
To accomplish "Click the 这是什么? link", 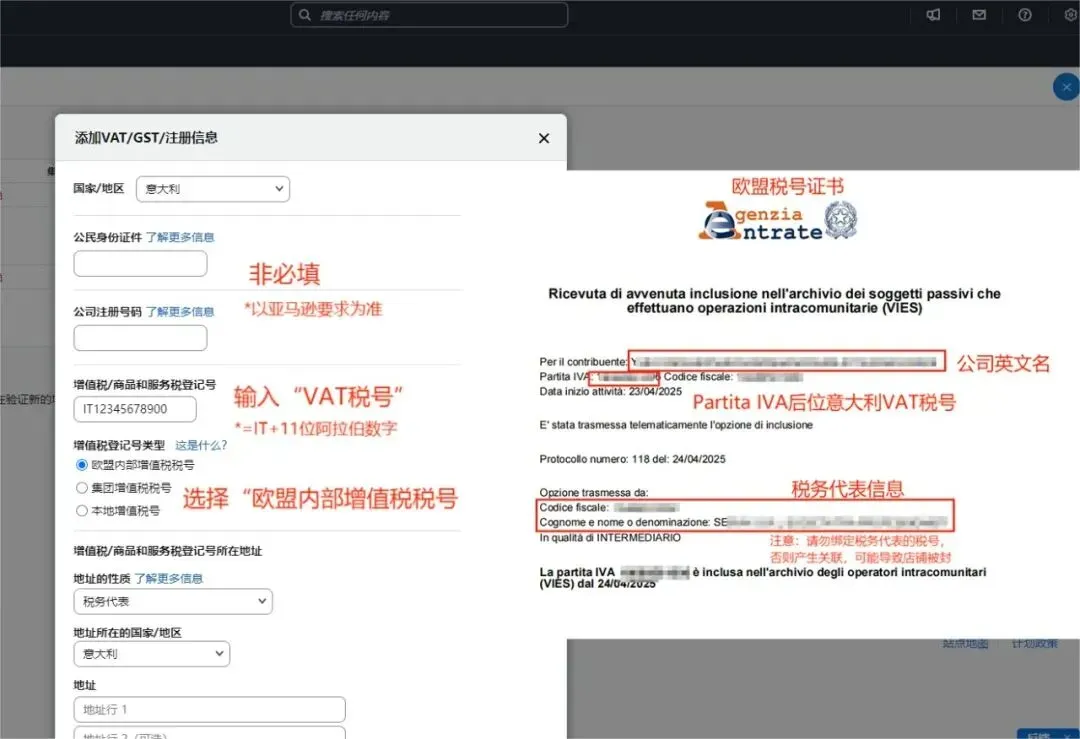I will click(200, 445).
